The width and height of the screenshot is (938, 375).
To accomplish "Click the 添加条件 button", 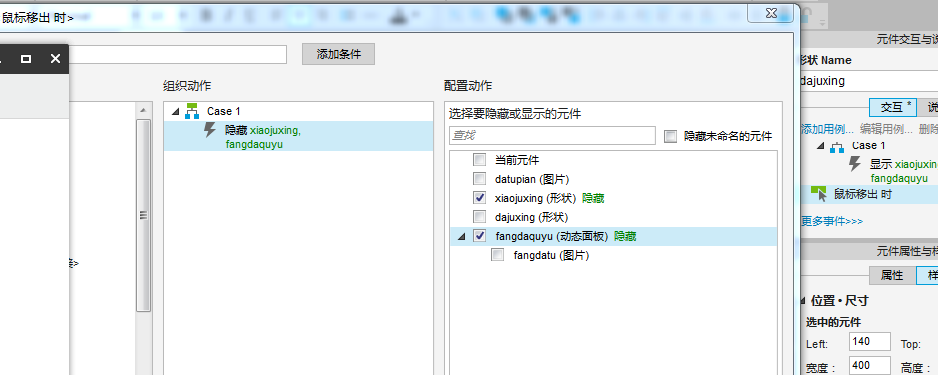I will [x=339, y=54].
